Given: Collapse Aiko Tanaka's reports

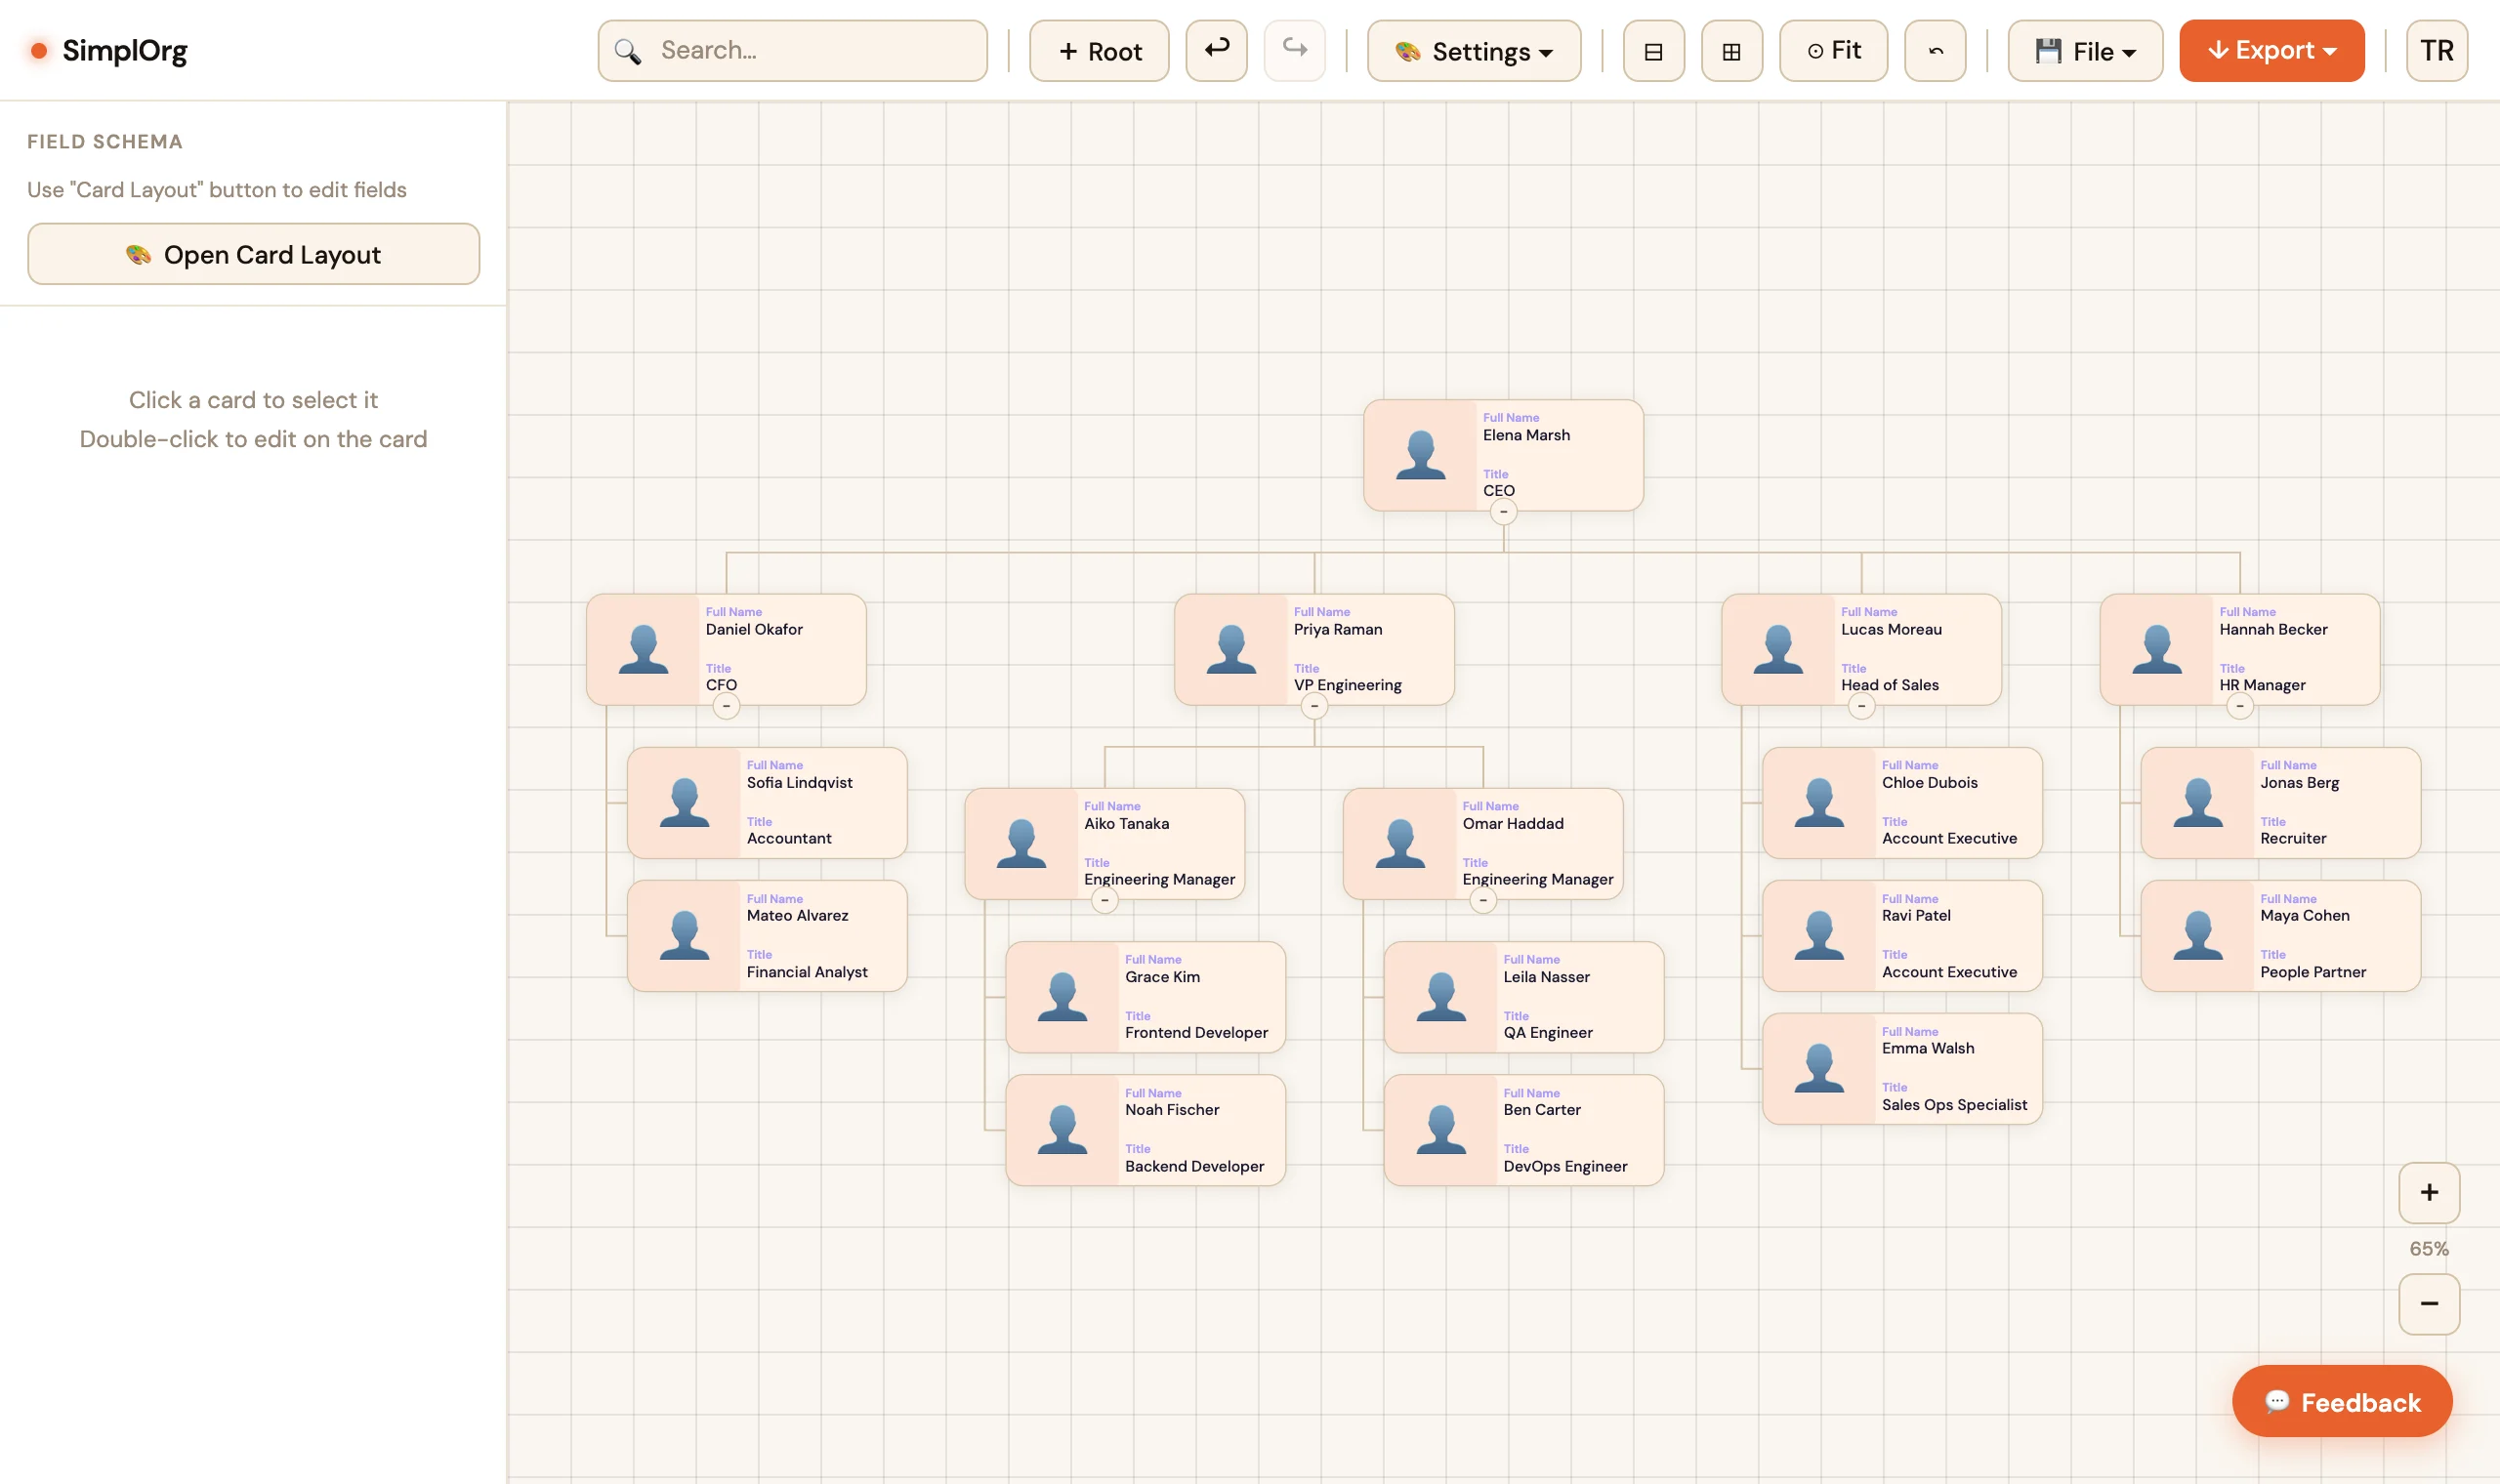Looking at the screenshot, I should tap(1104, 900).
